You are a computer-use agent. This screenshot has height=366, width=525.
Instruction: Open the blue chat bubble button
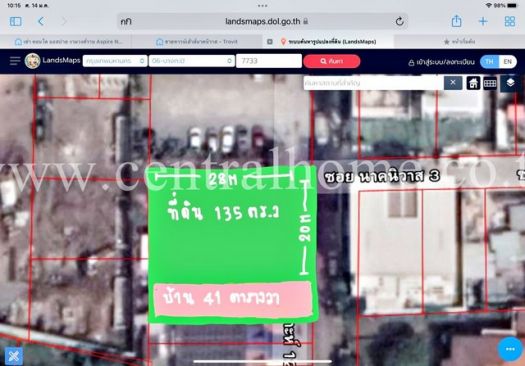[510, 349]
